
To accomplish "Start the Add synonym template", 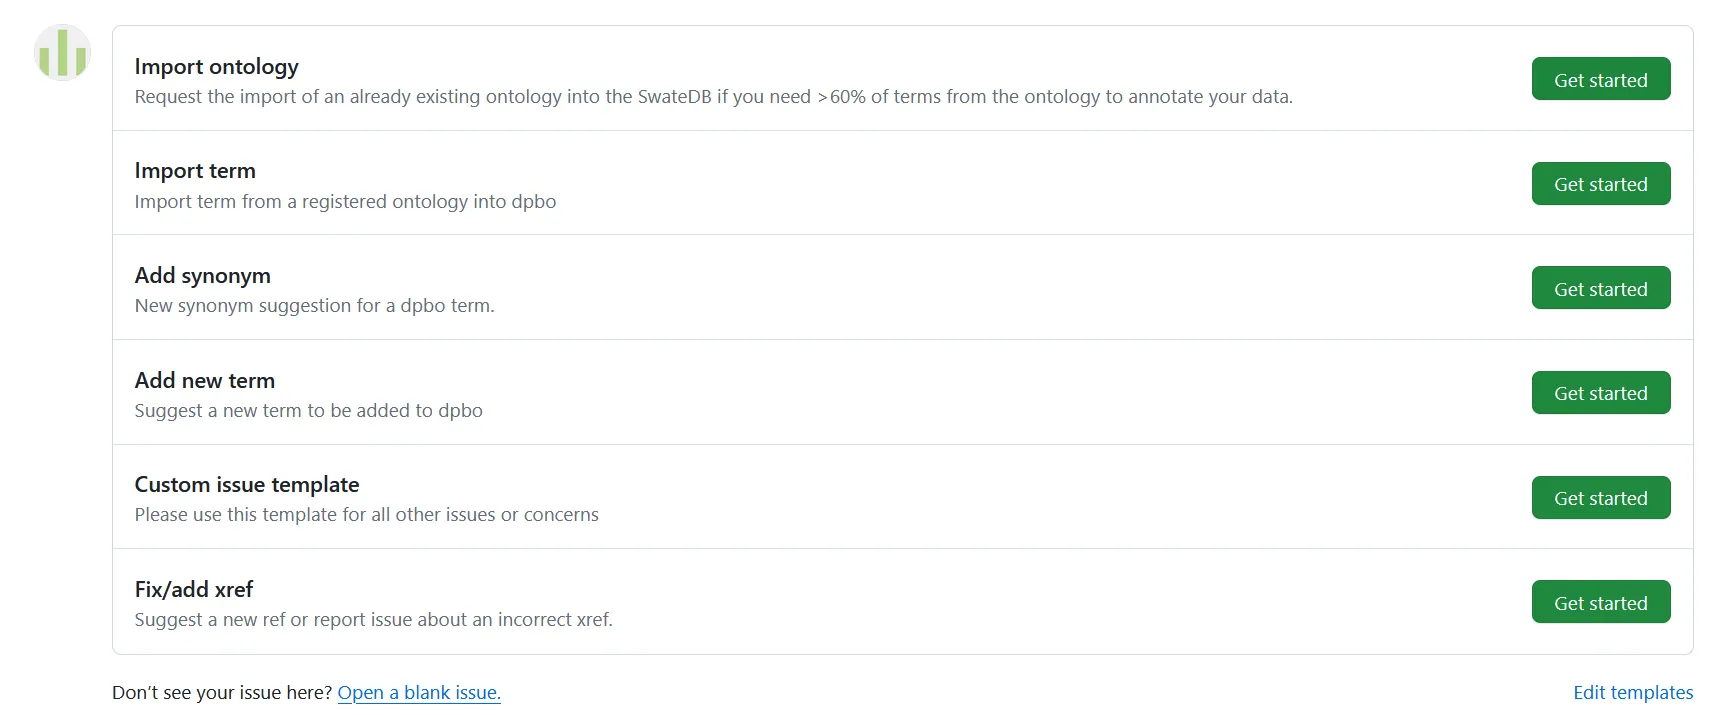I will (1601, 288).
